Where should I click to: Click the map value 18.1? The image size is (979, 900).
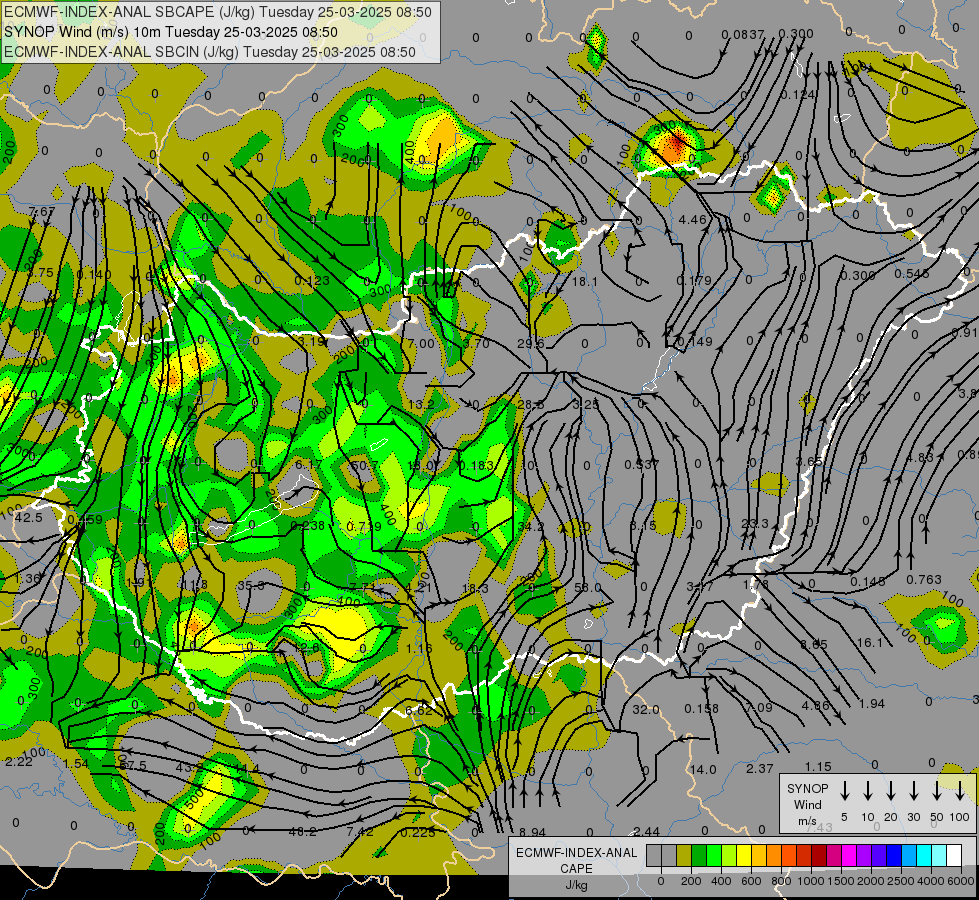coord(585,282)
